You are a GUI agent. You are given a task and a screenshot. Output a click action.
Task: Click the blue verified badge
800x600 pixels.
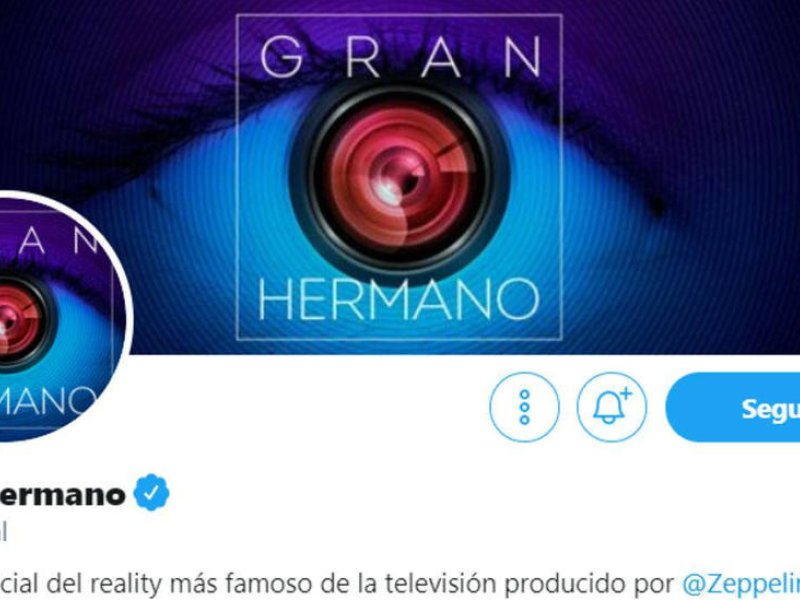pos(152,492)
